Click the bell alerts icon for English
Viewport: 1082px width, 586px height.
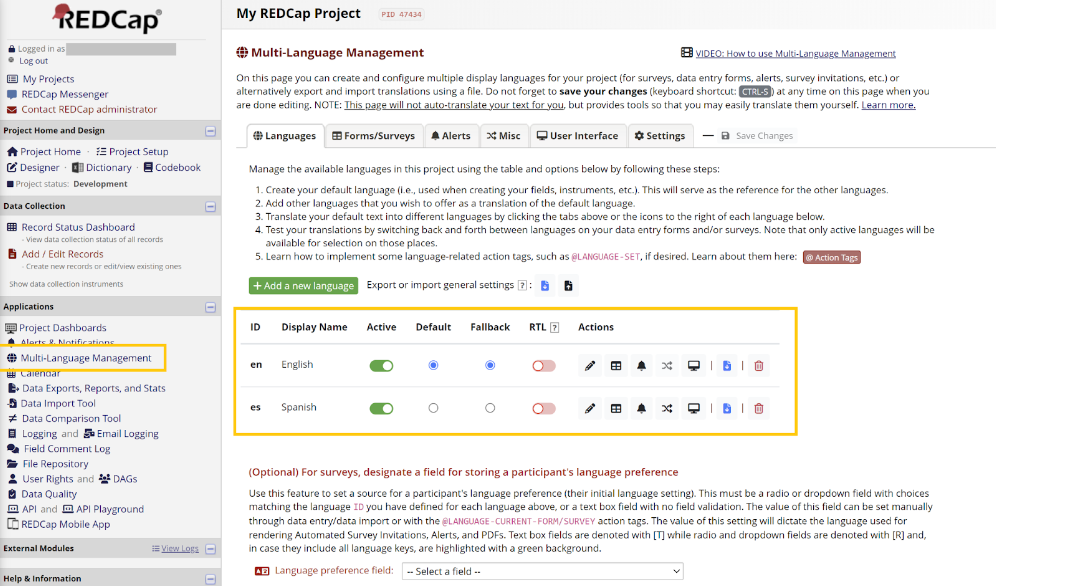click(641, 366)
